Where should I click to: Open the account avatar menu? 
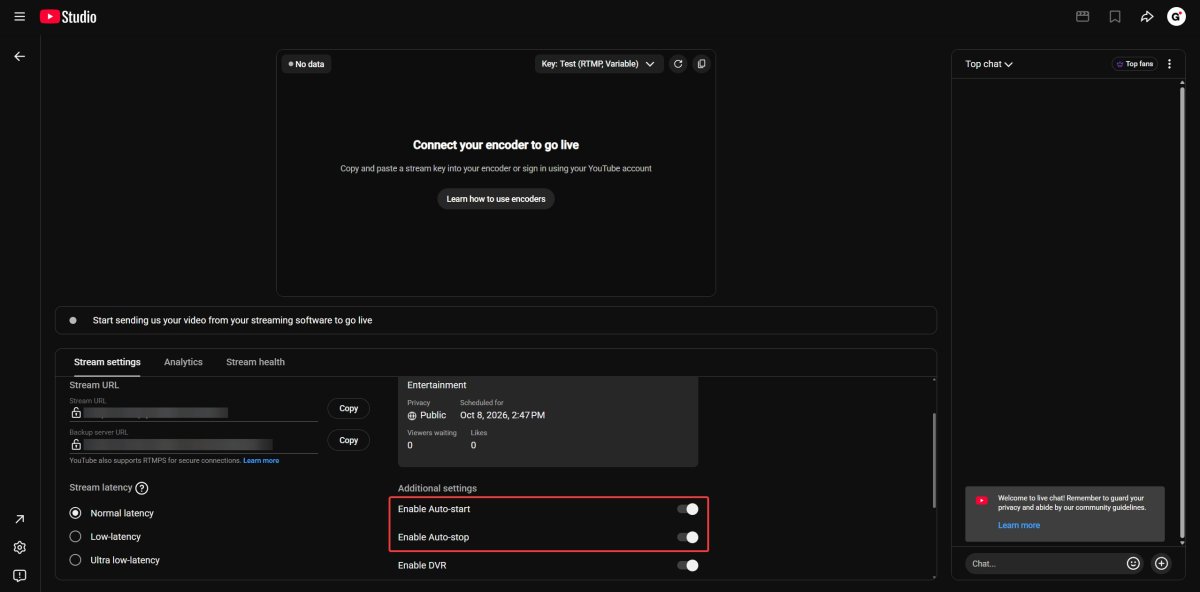(x=1176, y=17)
